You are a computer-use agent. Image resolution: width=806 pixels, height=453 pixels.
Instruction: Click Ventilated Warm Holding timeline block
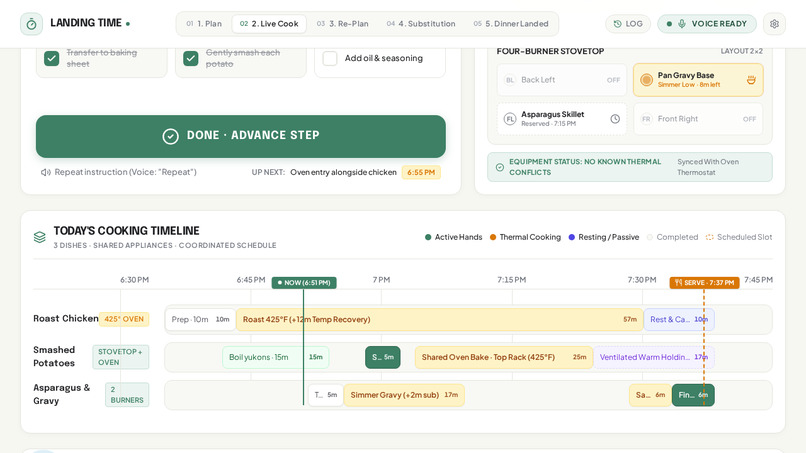coord(654,357)
